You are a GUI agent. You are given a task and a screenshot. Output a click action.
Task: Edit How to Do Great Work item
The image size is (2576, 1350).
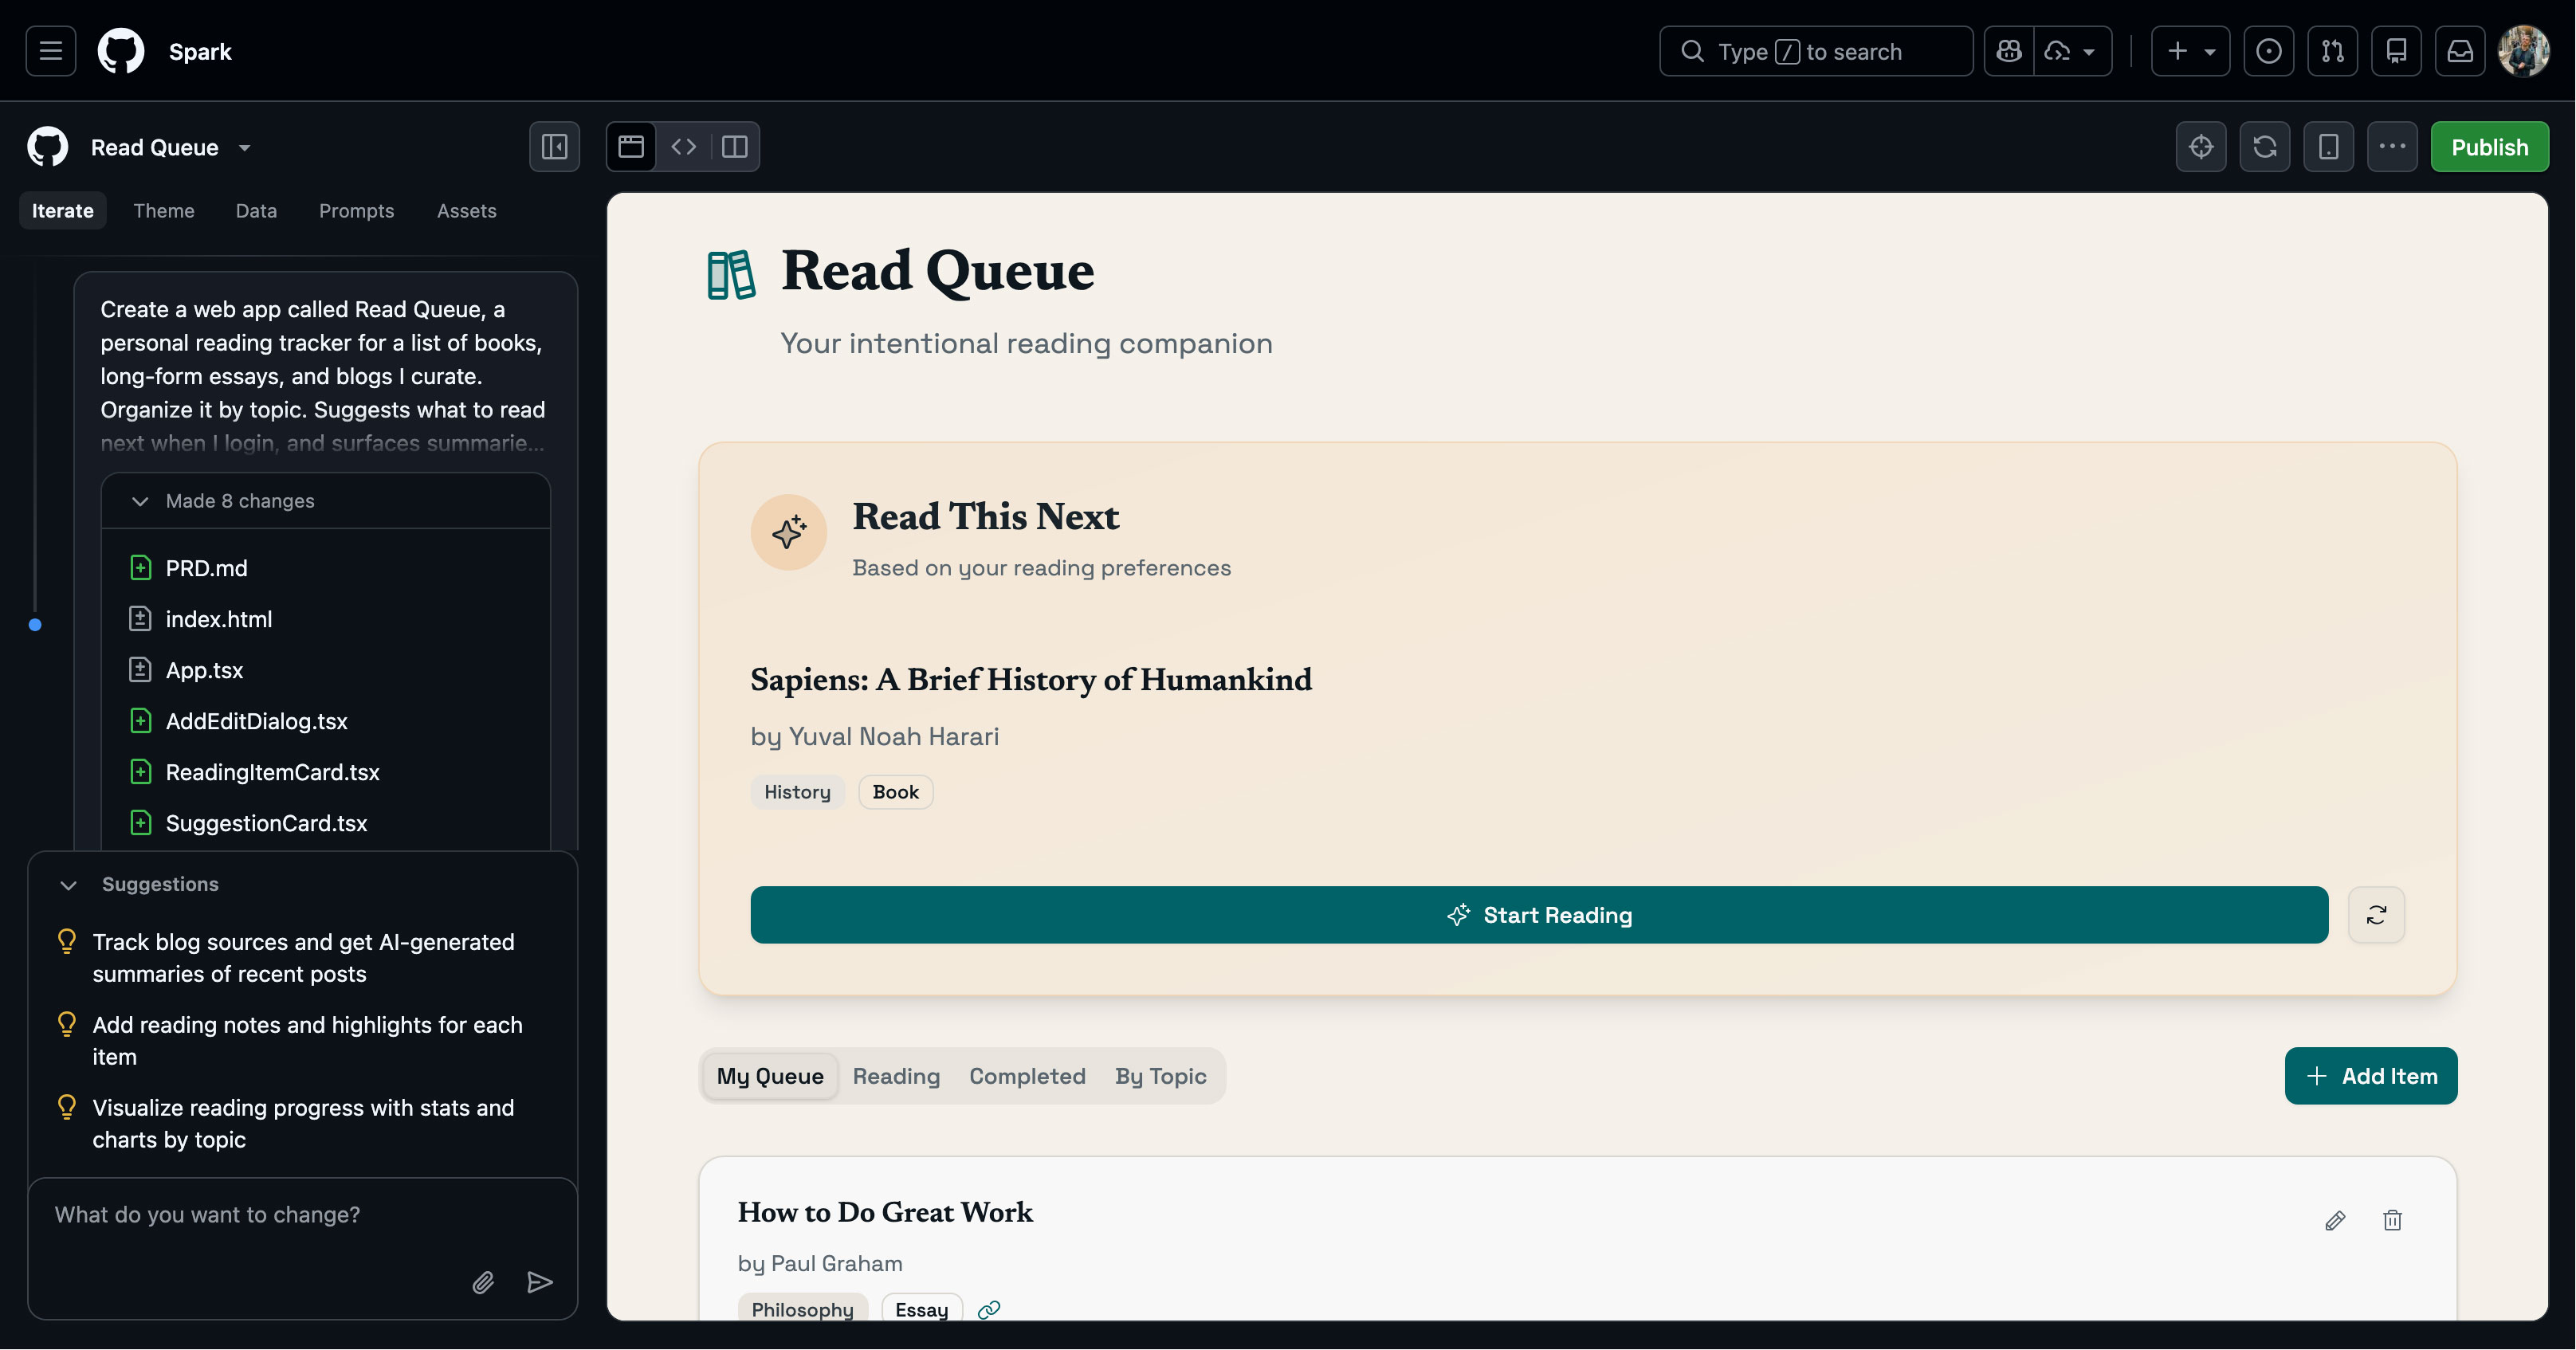point(2335,1221)
